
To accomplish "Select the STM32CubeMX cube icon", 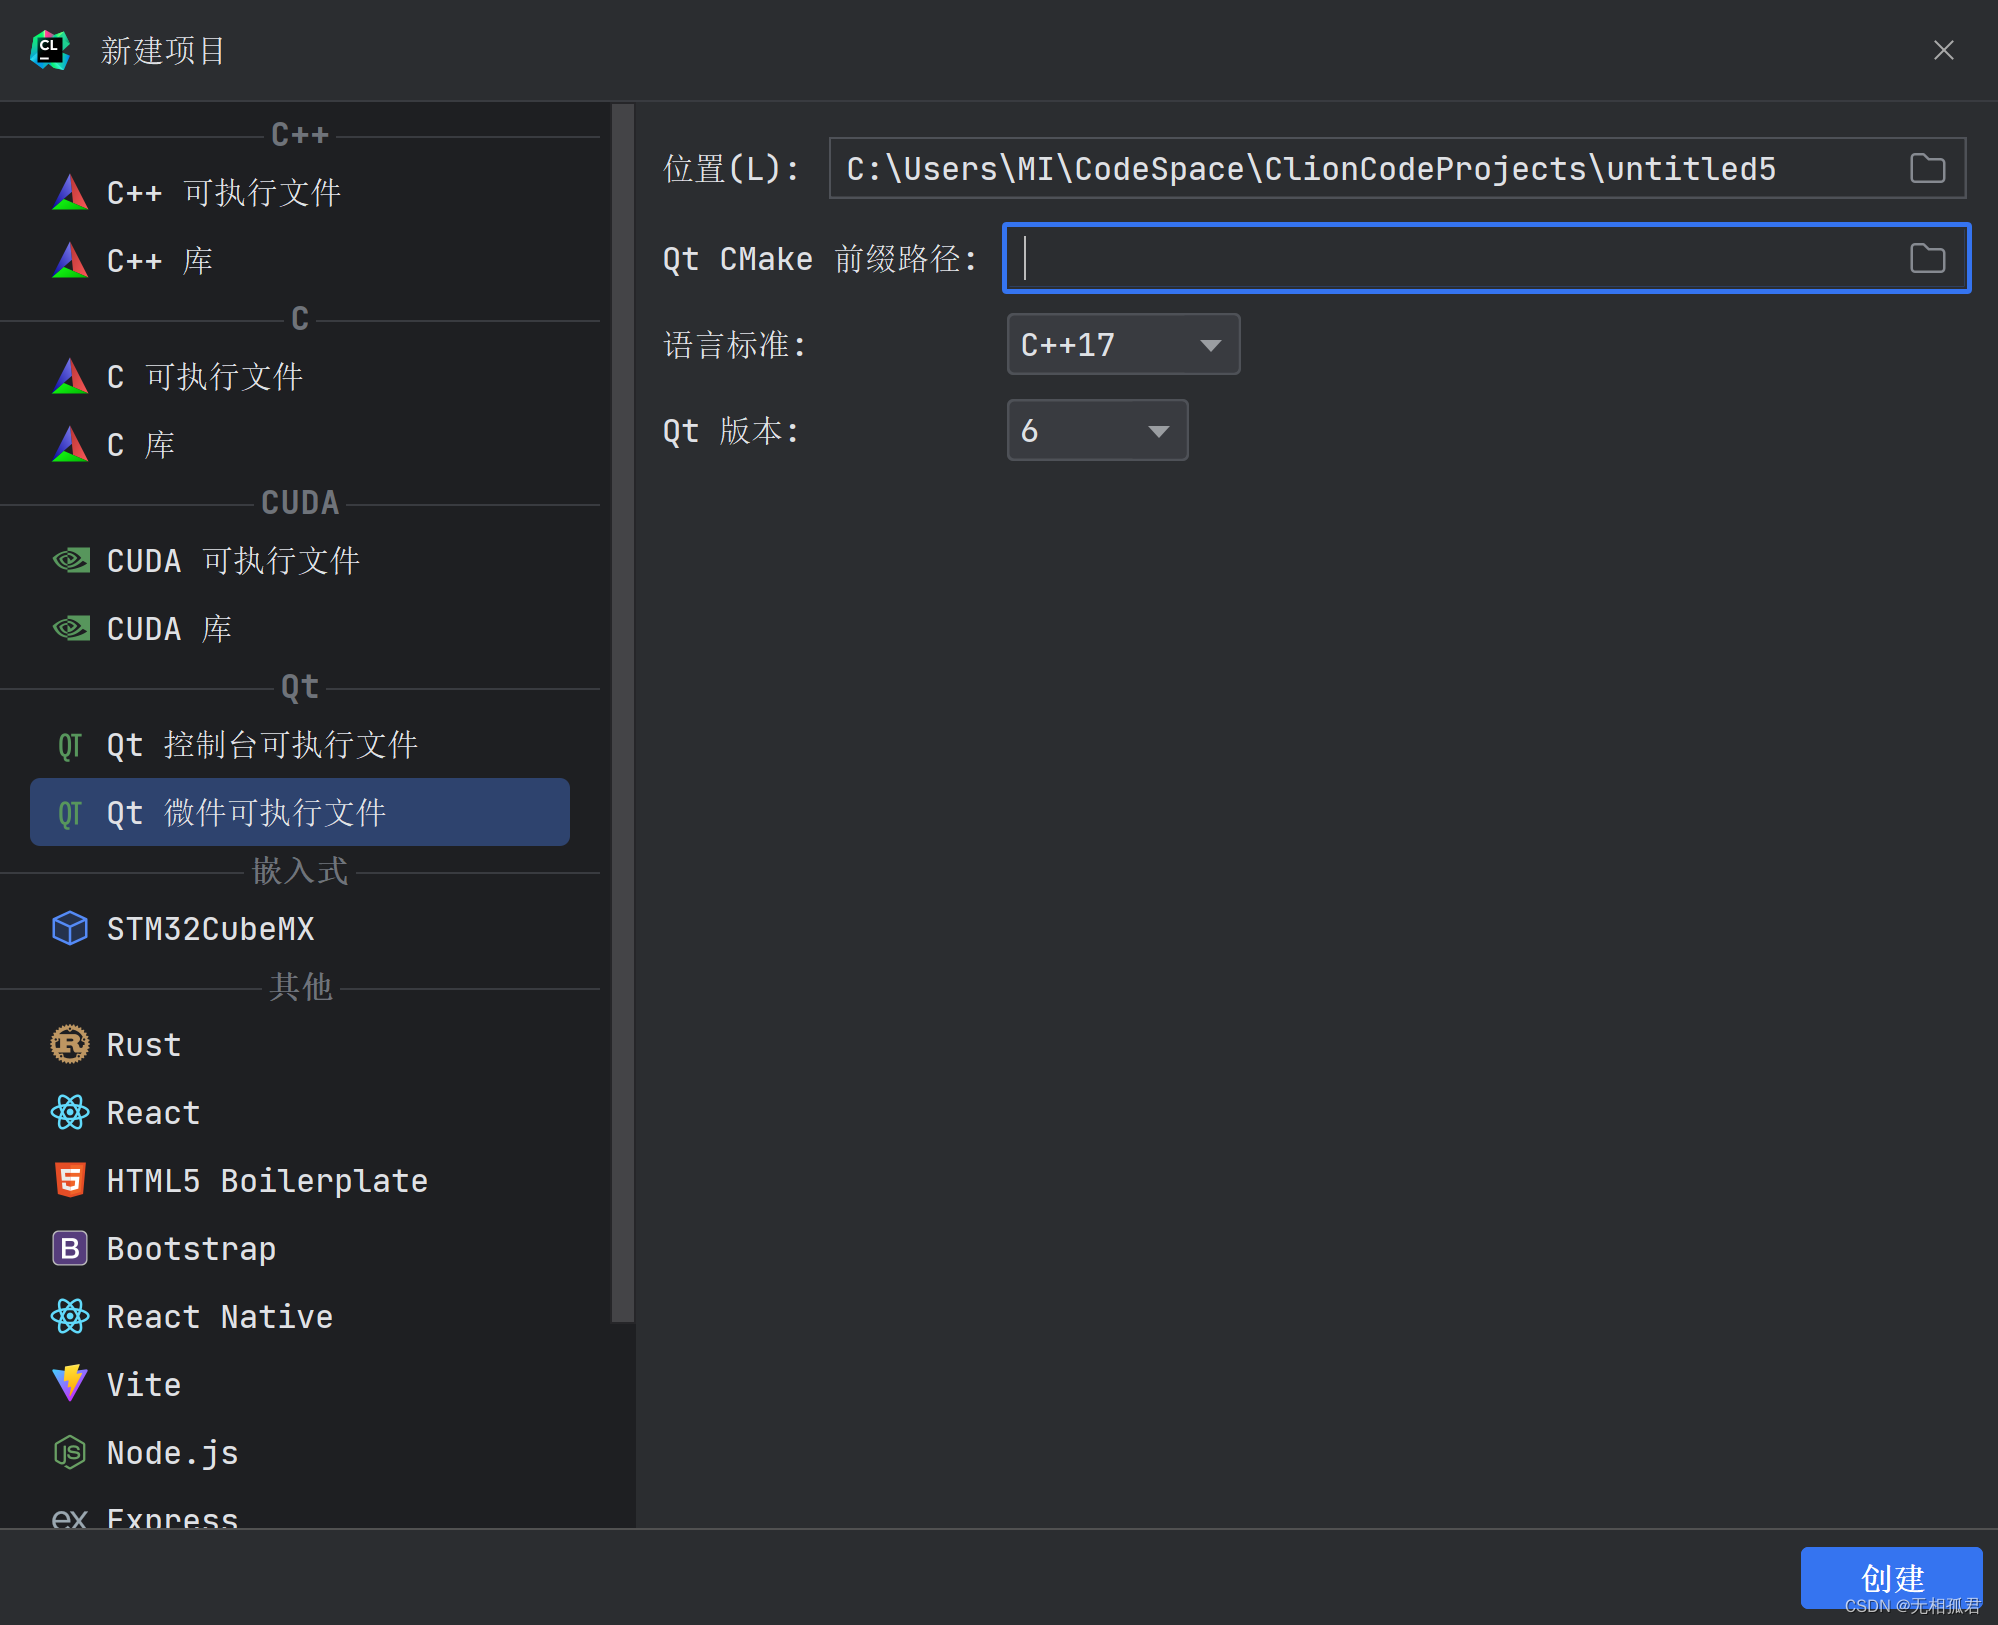I will click(x=70, y=928).
